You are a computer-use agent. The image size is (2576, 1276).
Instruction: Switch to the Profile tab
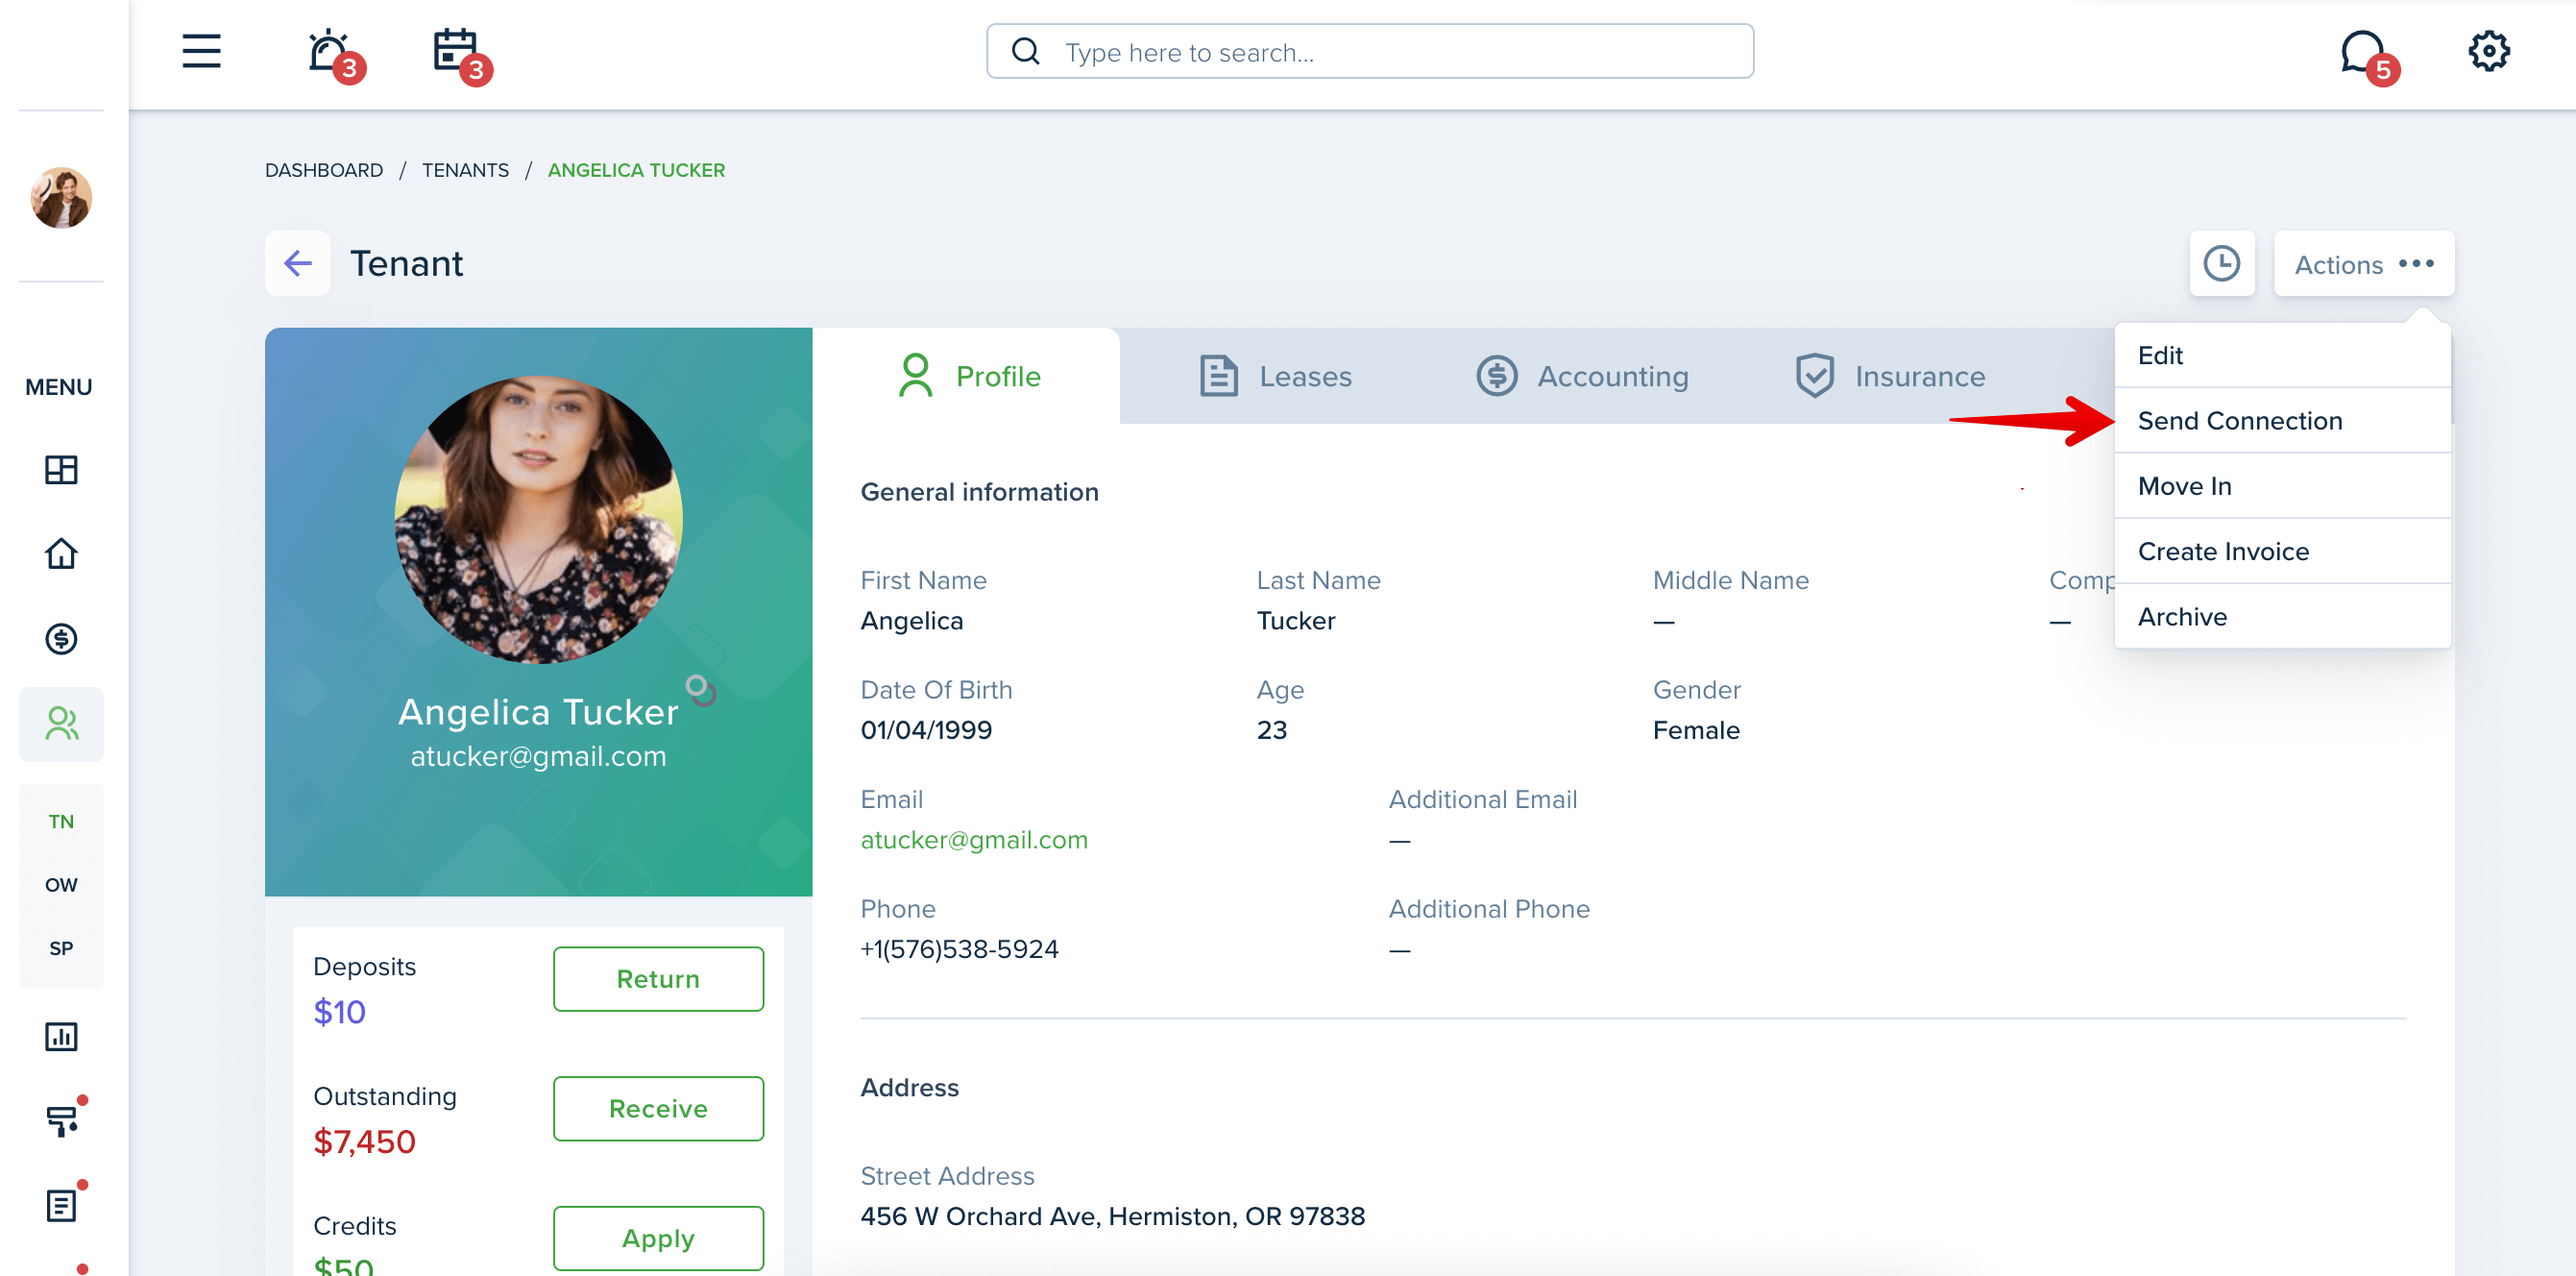click(966, 376)
